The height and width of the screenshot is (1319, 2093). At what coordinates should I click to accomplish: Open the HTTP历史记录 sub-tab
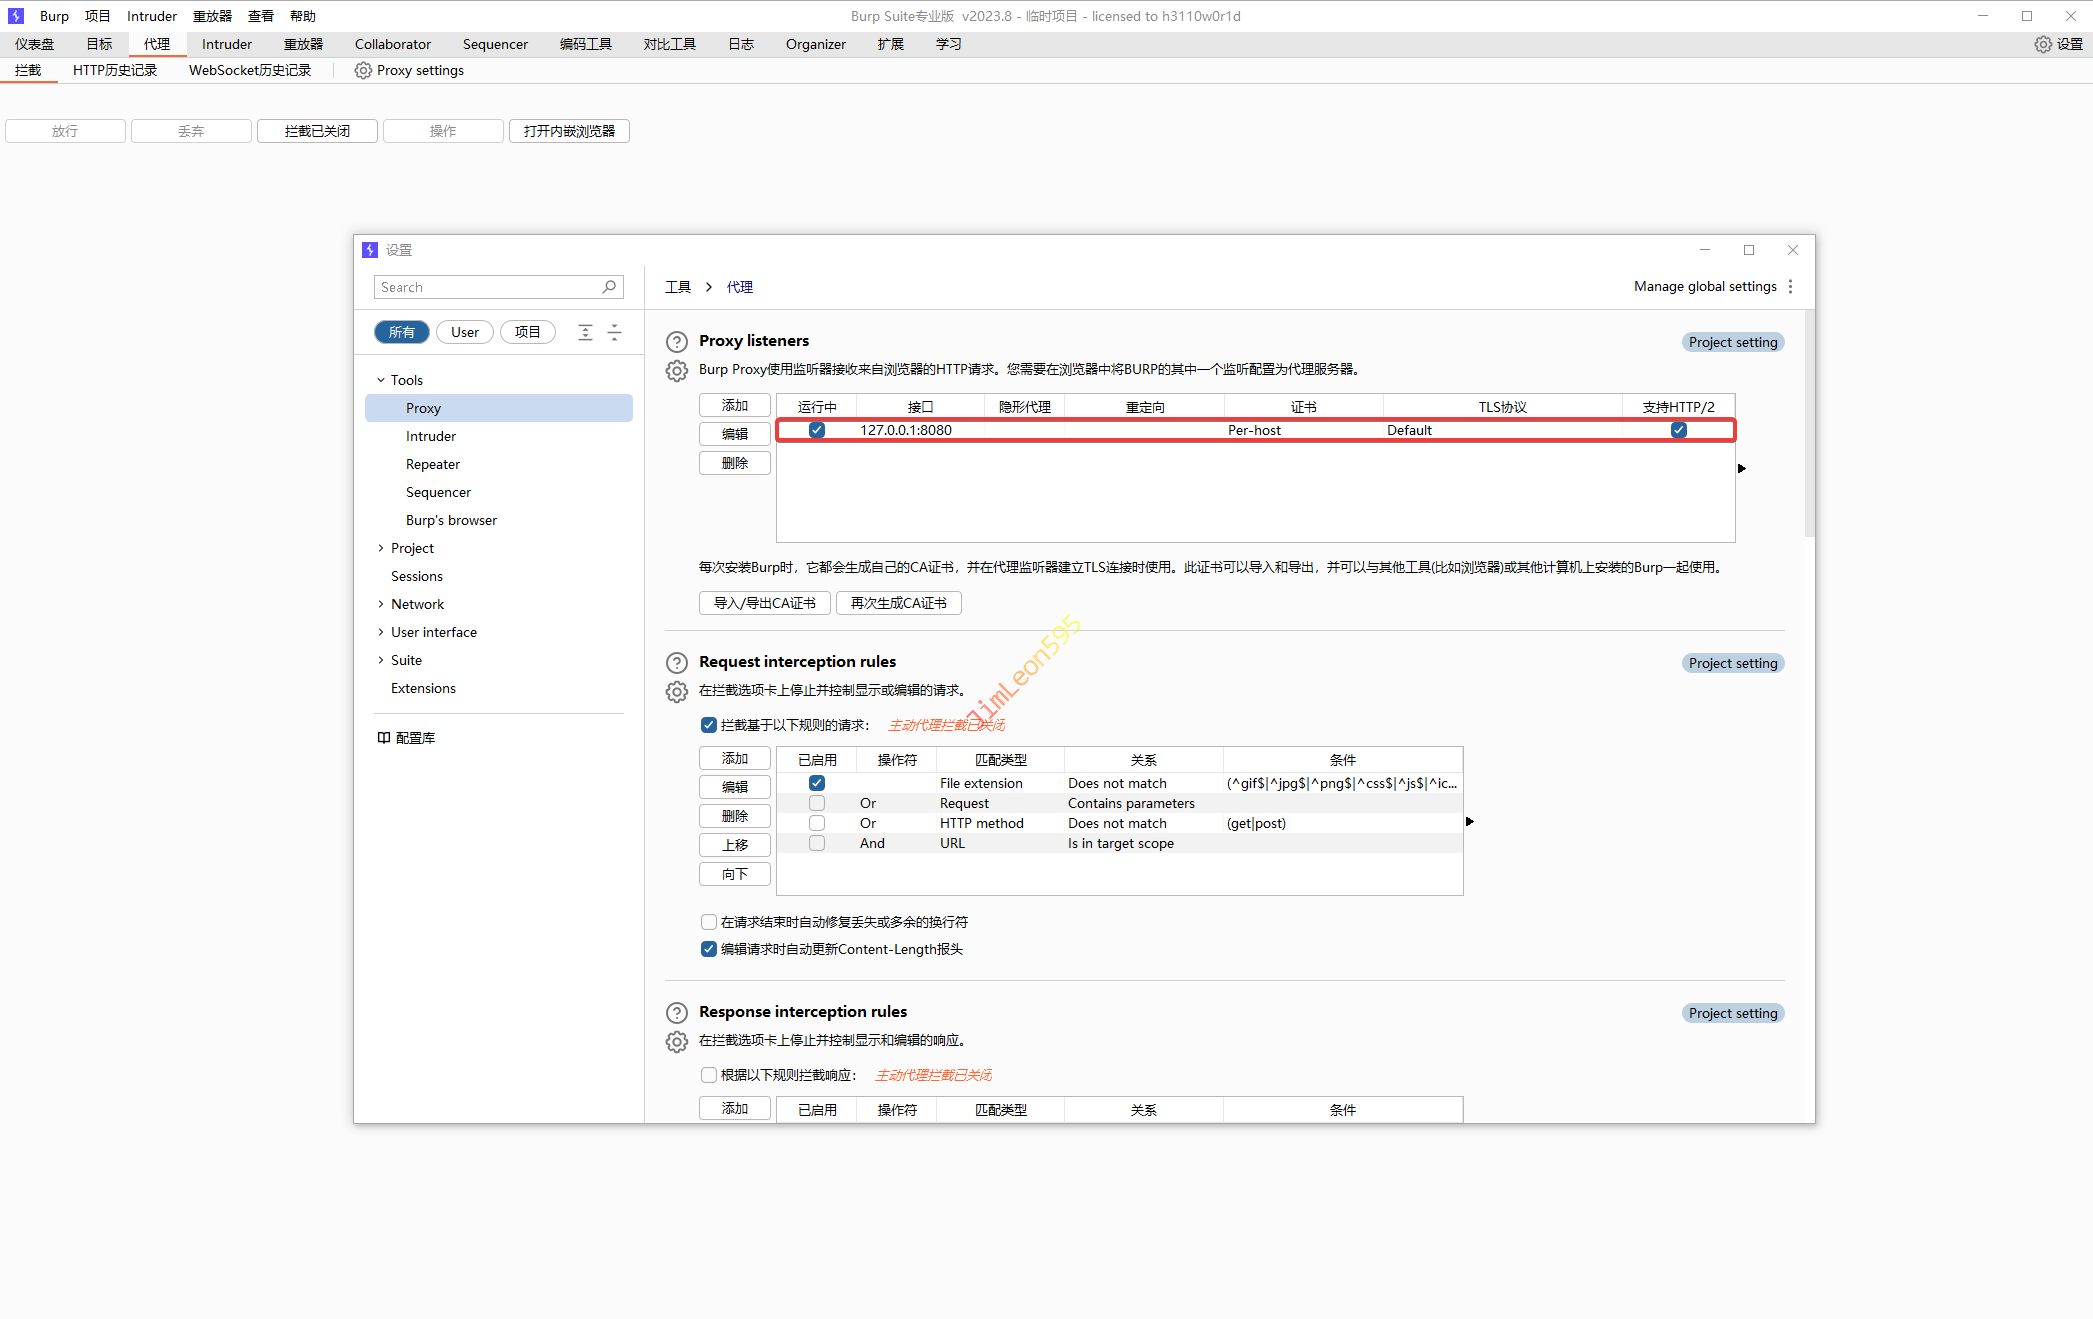tap(115, 71)
